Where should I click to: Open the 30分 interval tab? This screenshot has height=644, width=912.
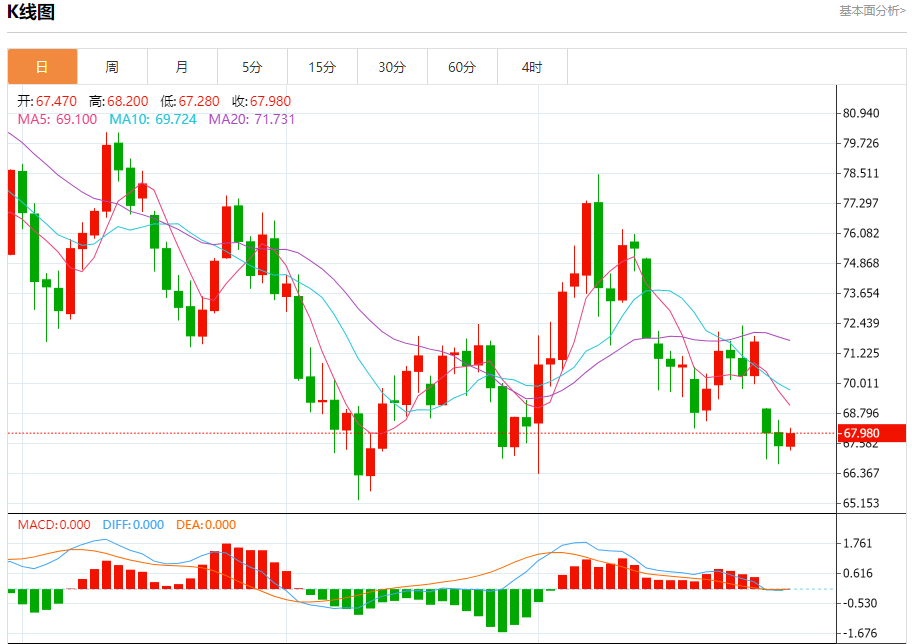click(x=392, y=67)
